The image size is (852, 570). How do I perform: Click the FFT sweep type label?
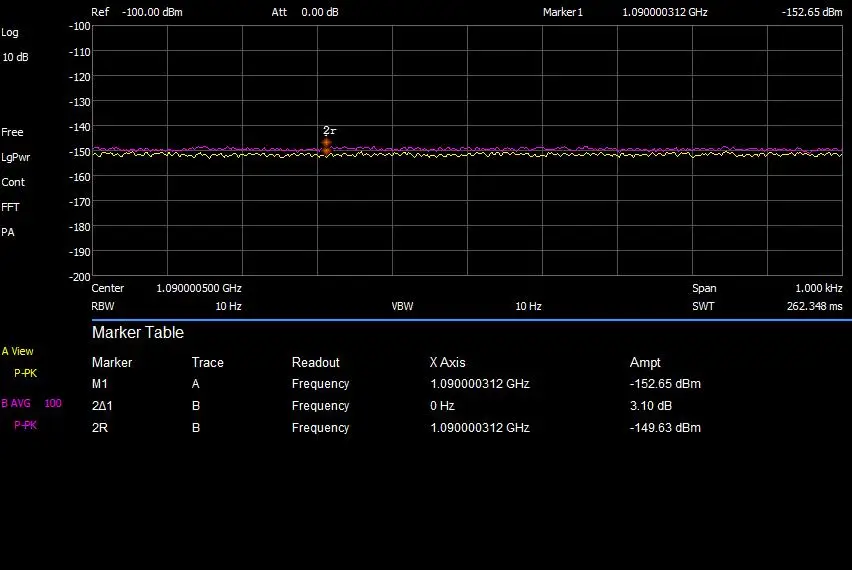10,207
